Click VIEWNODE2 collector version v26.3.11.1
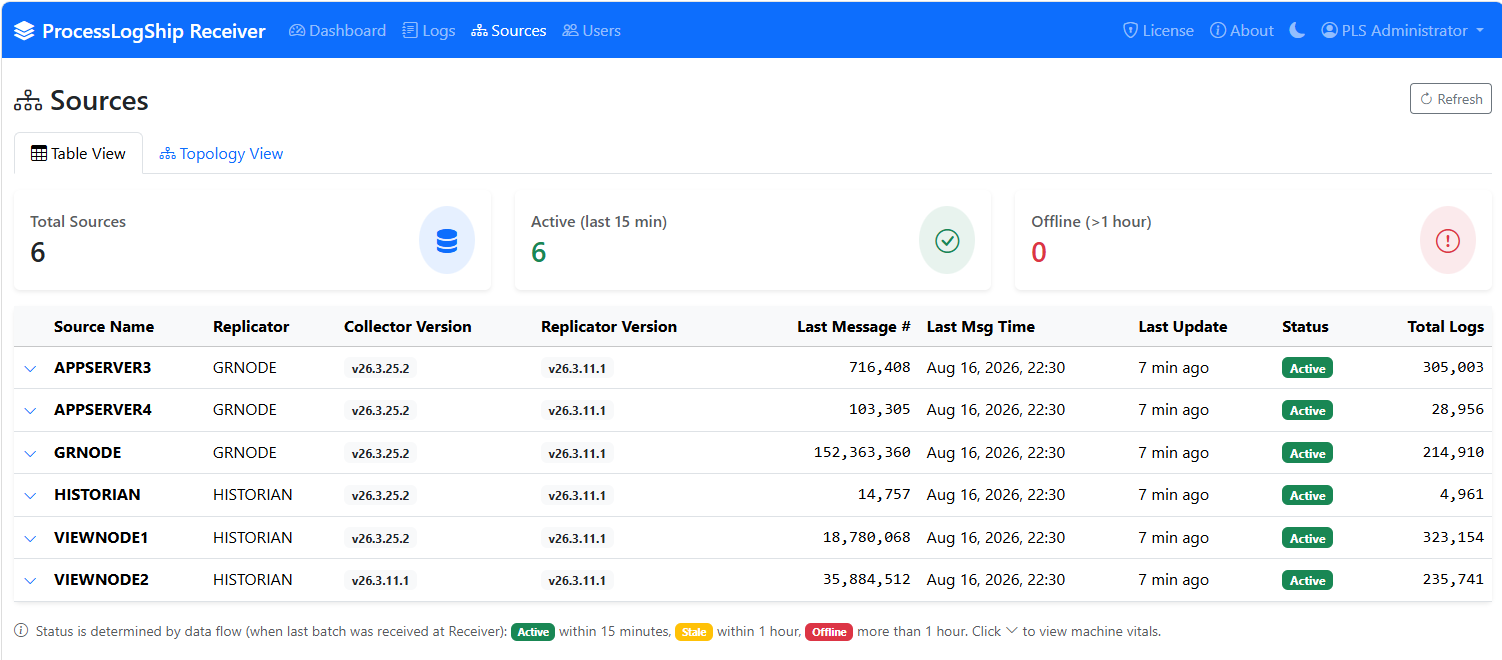 (380, 580)
